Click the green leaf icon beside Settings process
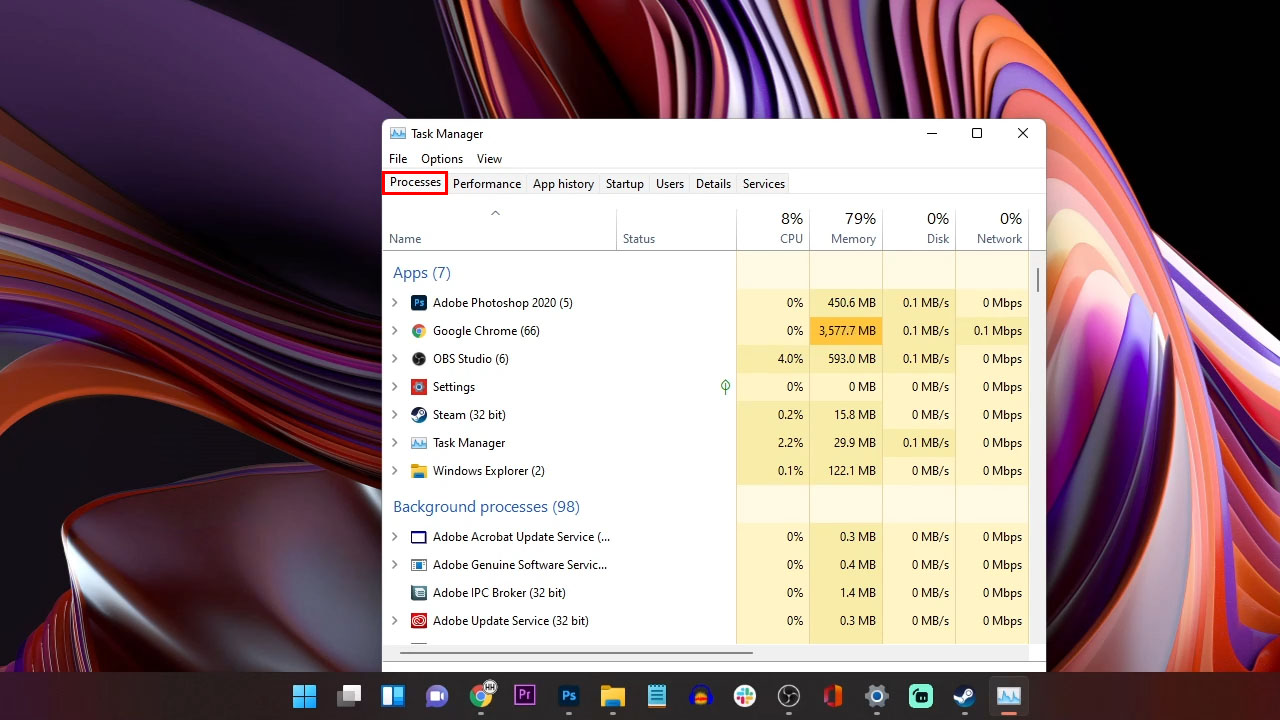Image resolution: width=1280 pixels, height=720 pixels. pyautogui.click(x=725, y=387)
